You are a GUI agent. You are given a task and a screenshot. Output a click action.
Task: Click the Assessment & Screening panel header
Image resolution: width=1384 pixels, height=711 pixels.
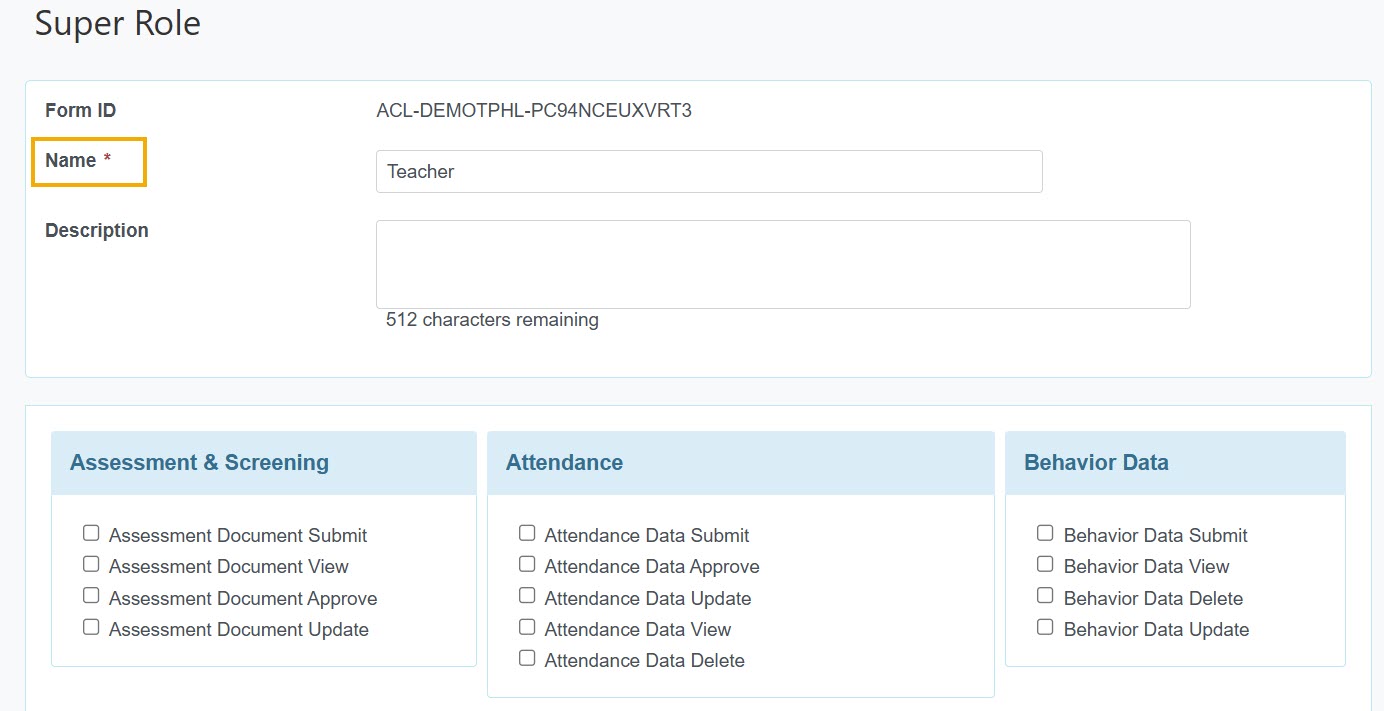tap(199, 463)
